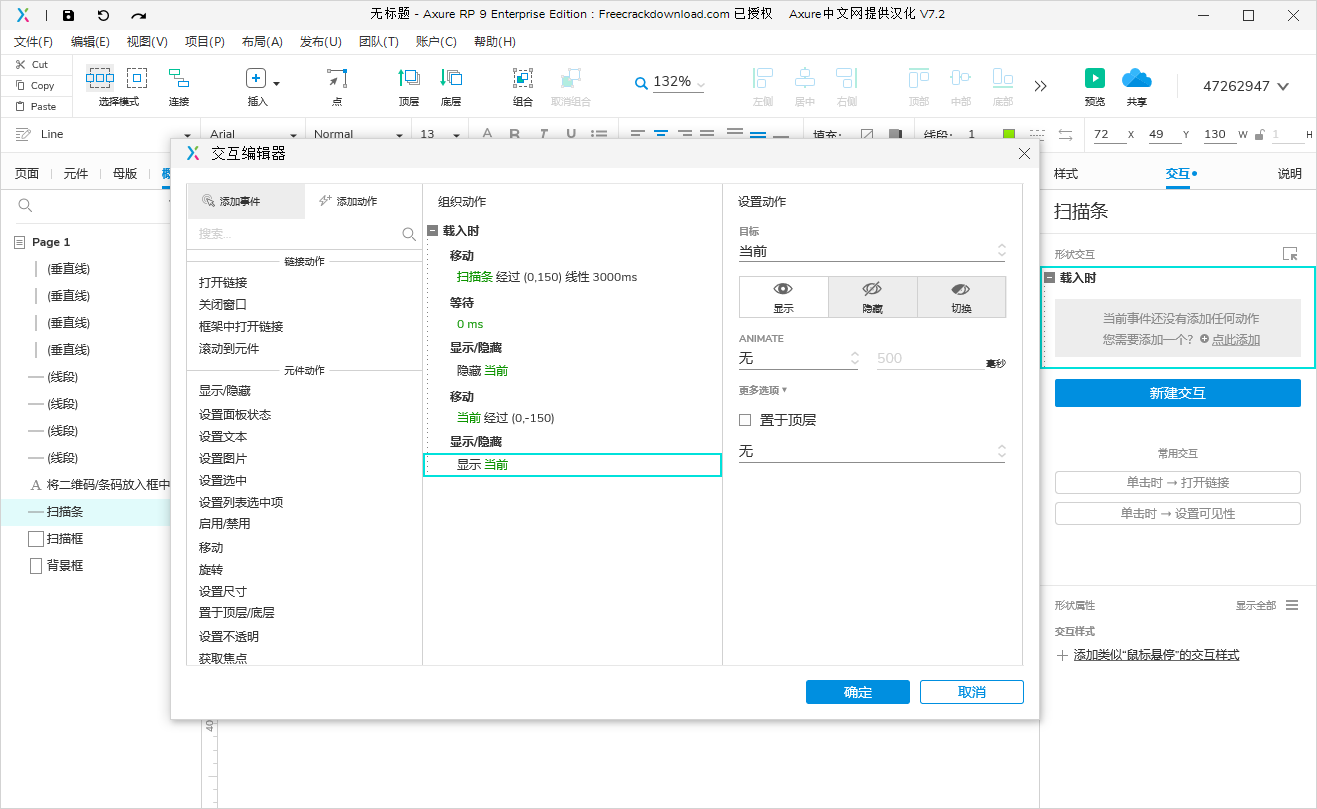This screenshot has height=809, width=1317.
Task: Open the Normal font style dropdown
Action: pos(358,134)
